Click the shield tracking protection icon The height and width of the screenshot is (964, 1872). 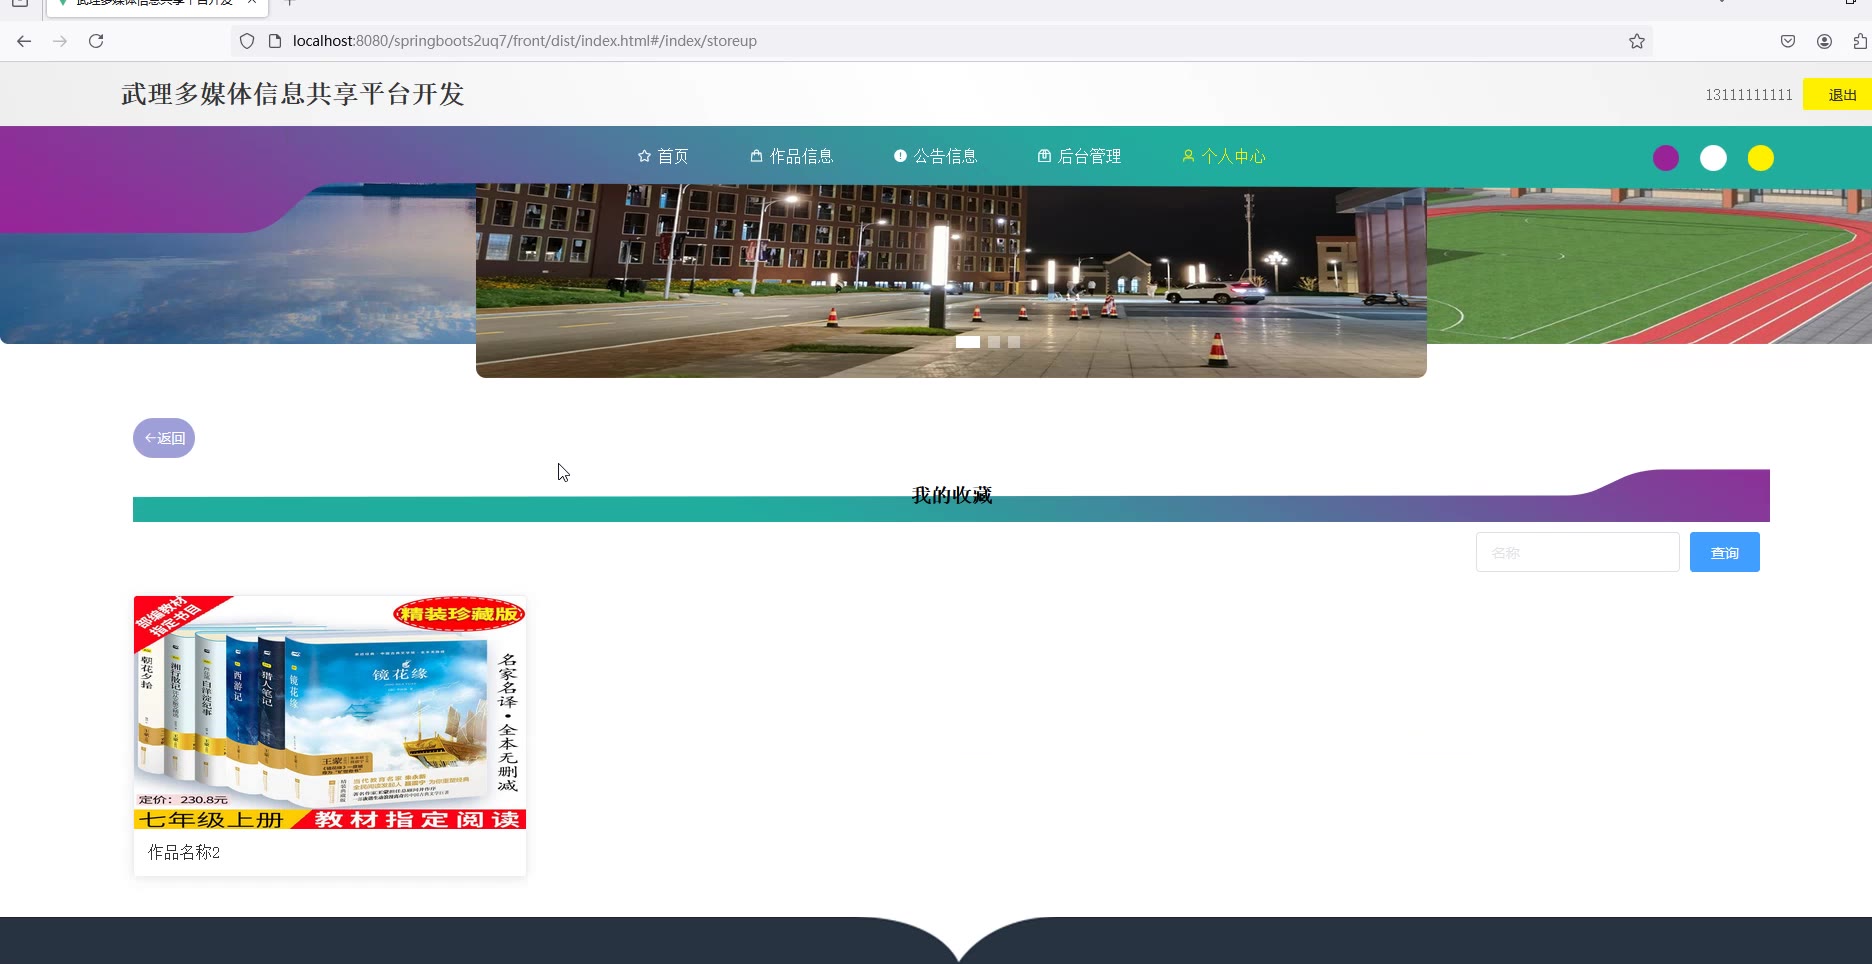(247, 41)
